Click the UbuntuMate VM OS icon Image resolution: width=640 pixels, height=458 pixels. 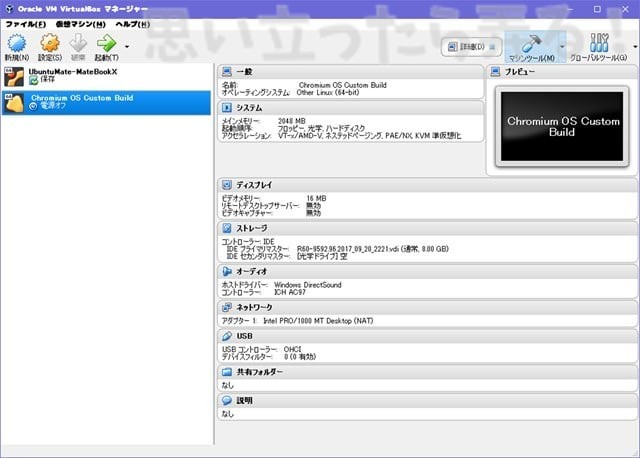(14, 76)
